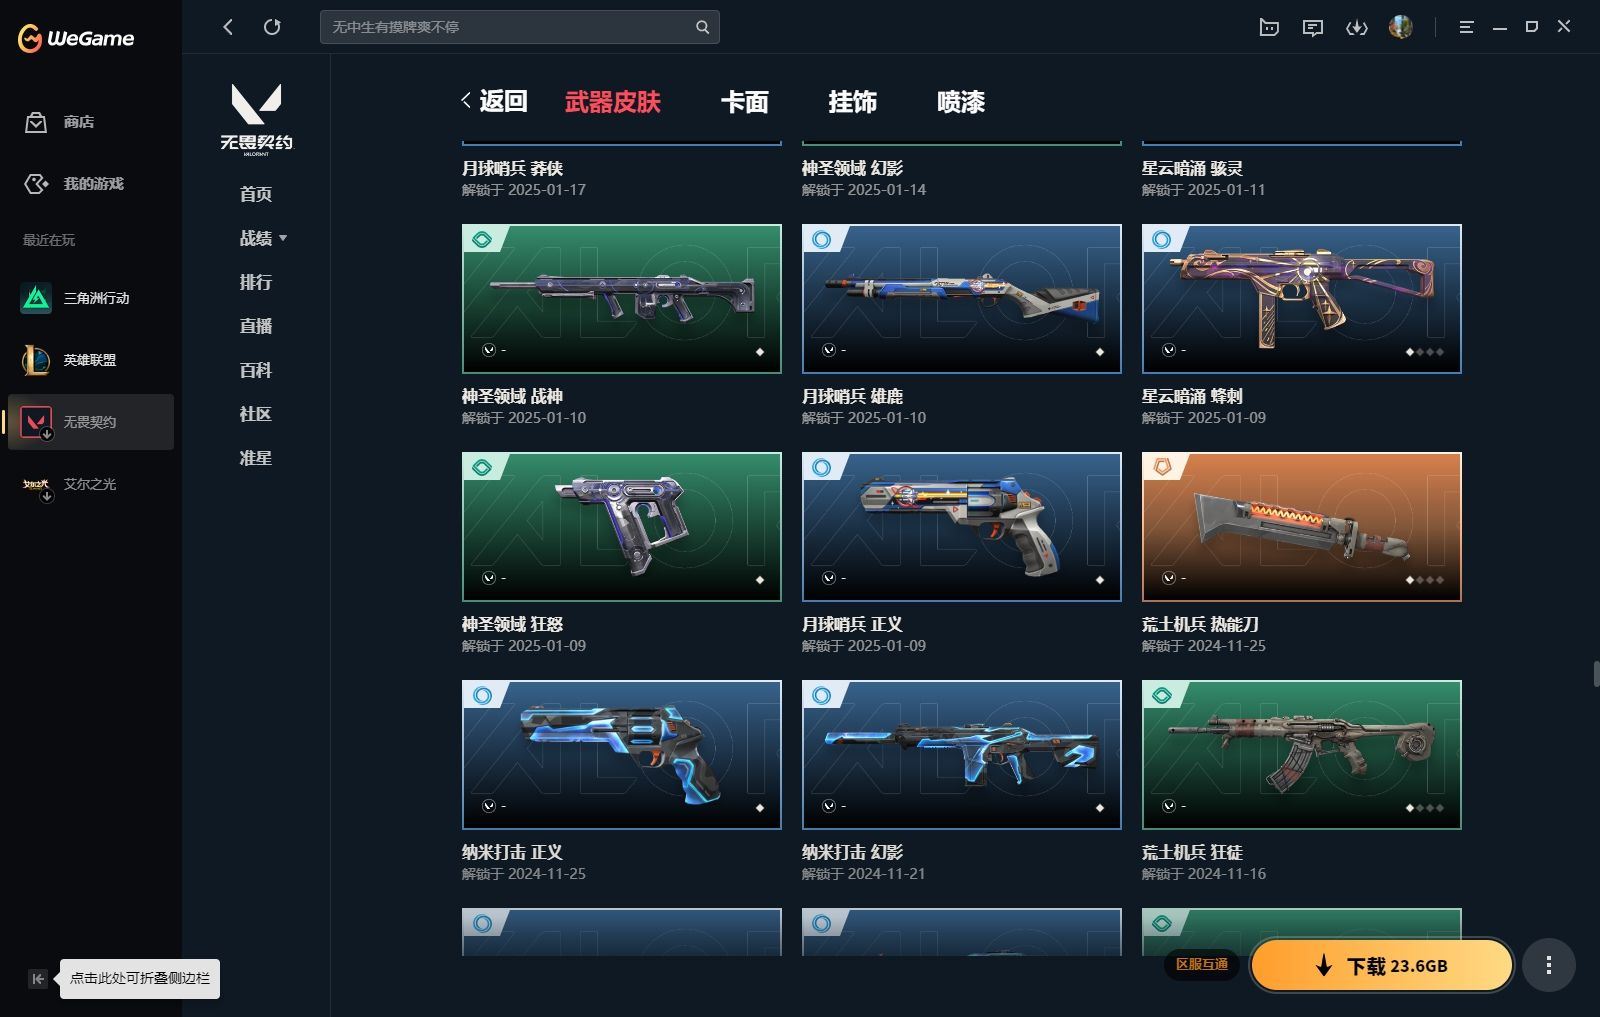The image size is (1600, 1017).
Task: Switch to the 喷漆 tab
Action: [961, 102]
